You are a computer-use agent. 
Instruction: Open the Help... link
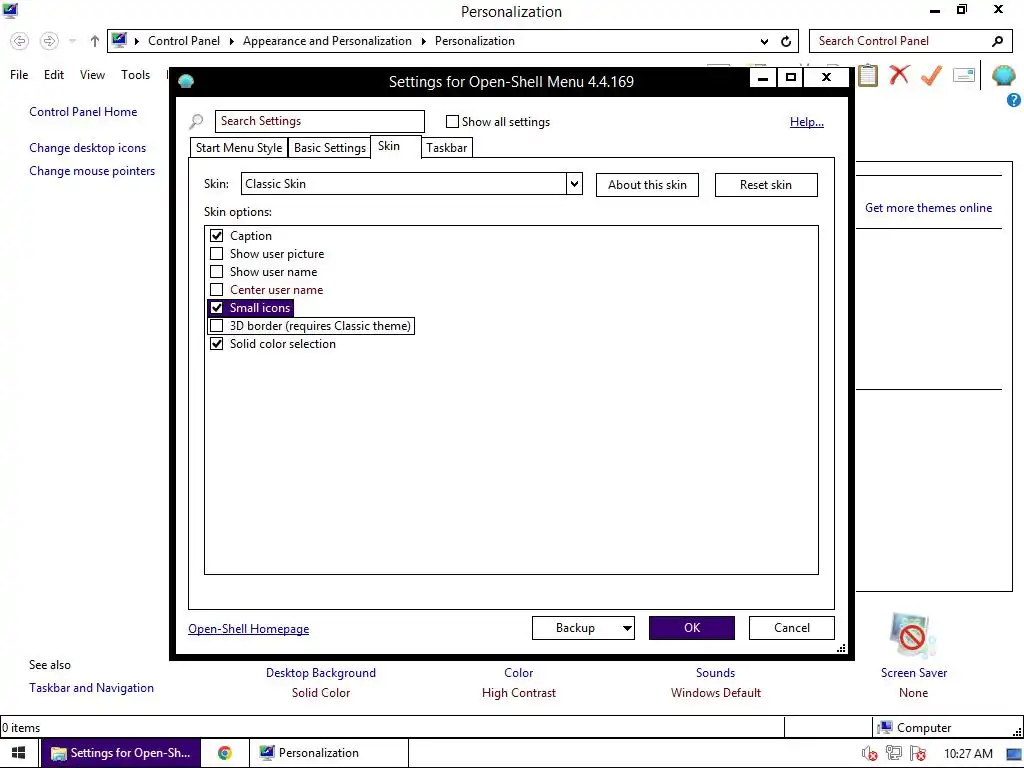807,122
